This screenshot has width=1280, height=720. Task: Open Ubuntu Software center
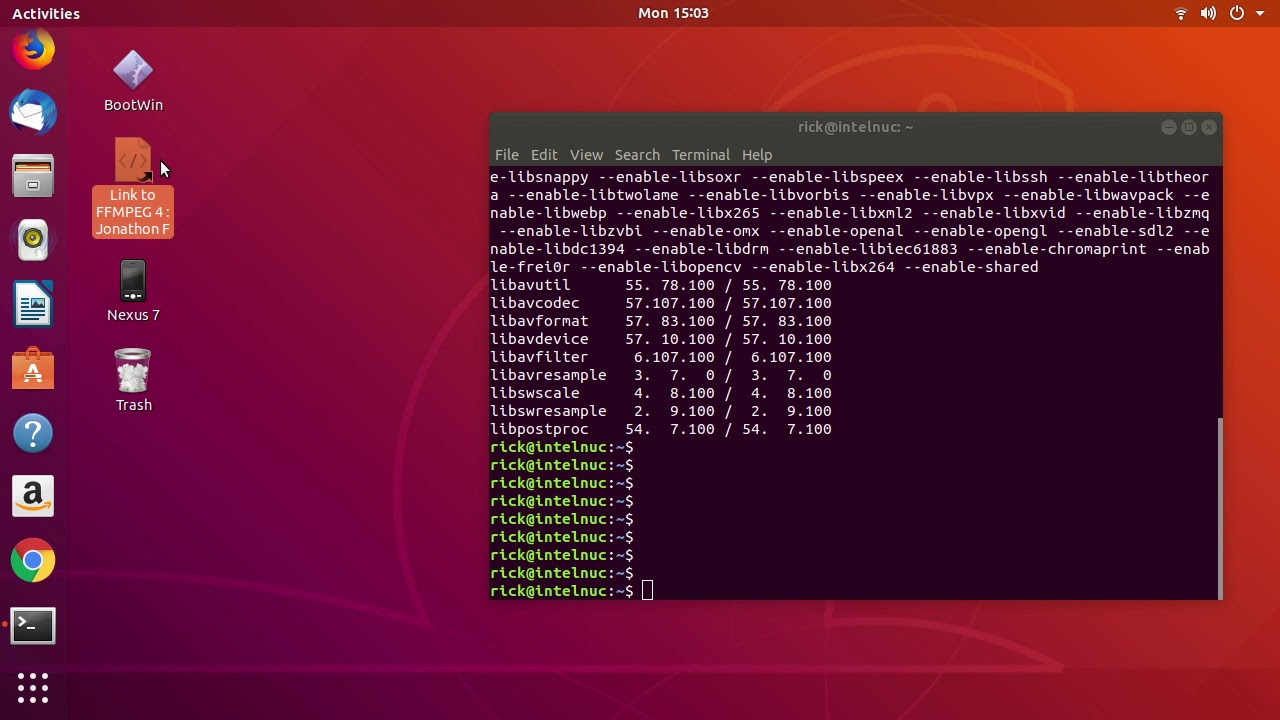(33, 369)
